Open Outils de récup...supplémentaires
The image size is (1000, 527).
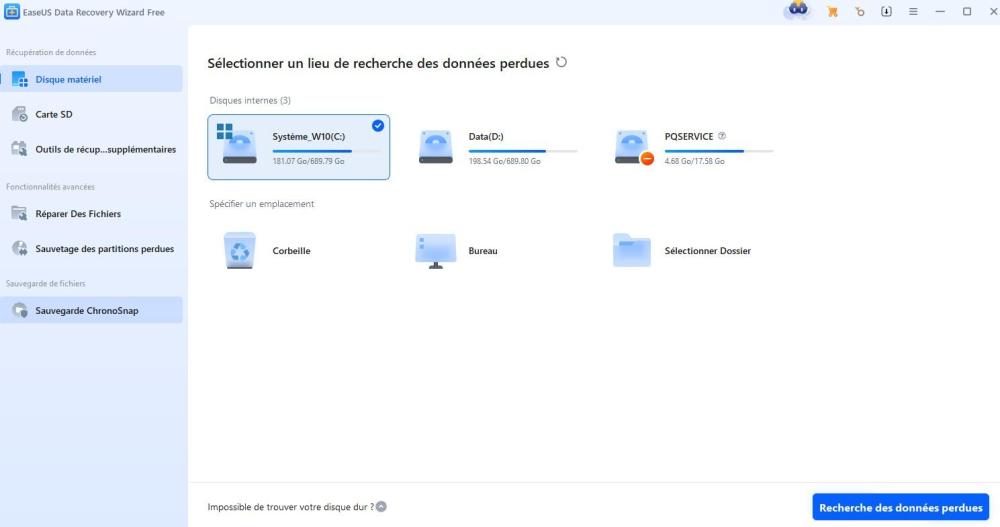(91, 149)
